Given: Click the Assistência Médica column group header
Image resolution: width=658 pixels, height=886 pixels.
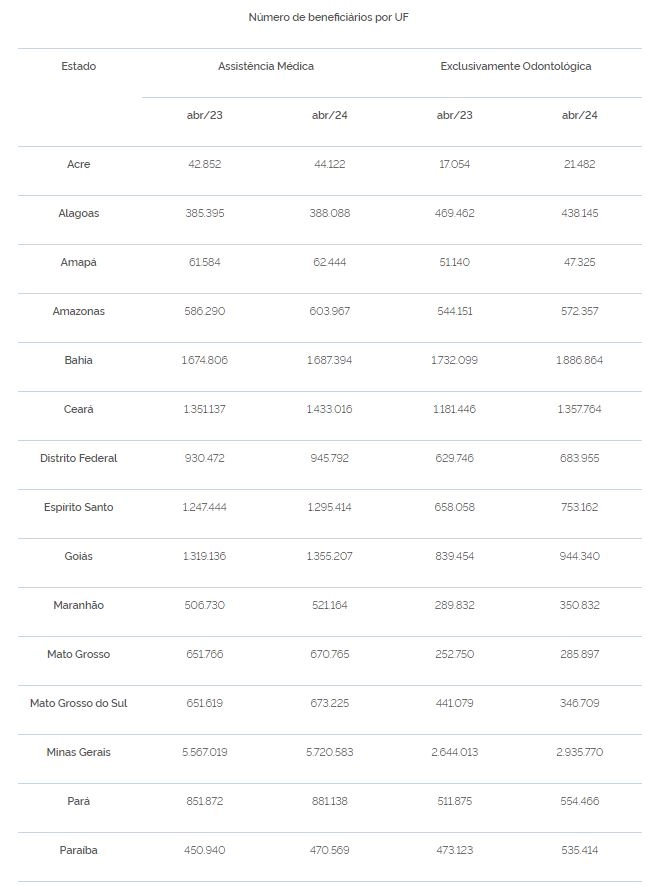Looking at the screenshot, I should coord(266,66).
